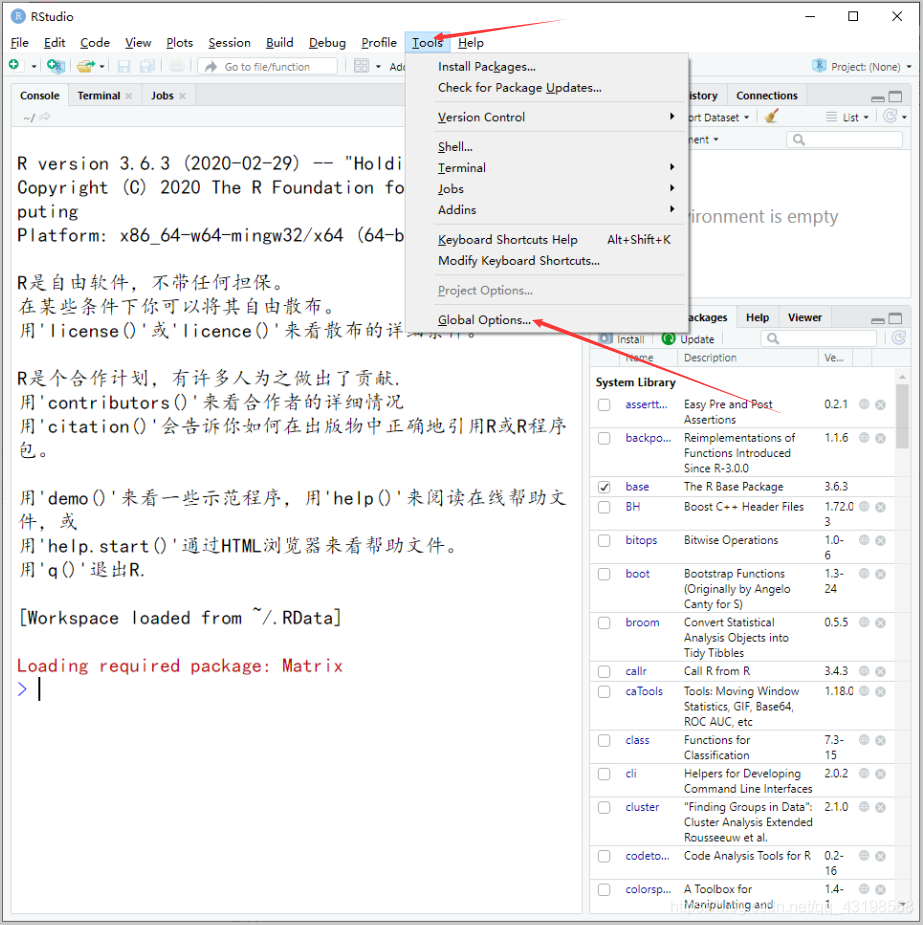This screenshot has height=925, width=923.
Task: Remove the boot package via x icon
Action: click(x=881, y=574)
